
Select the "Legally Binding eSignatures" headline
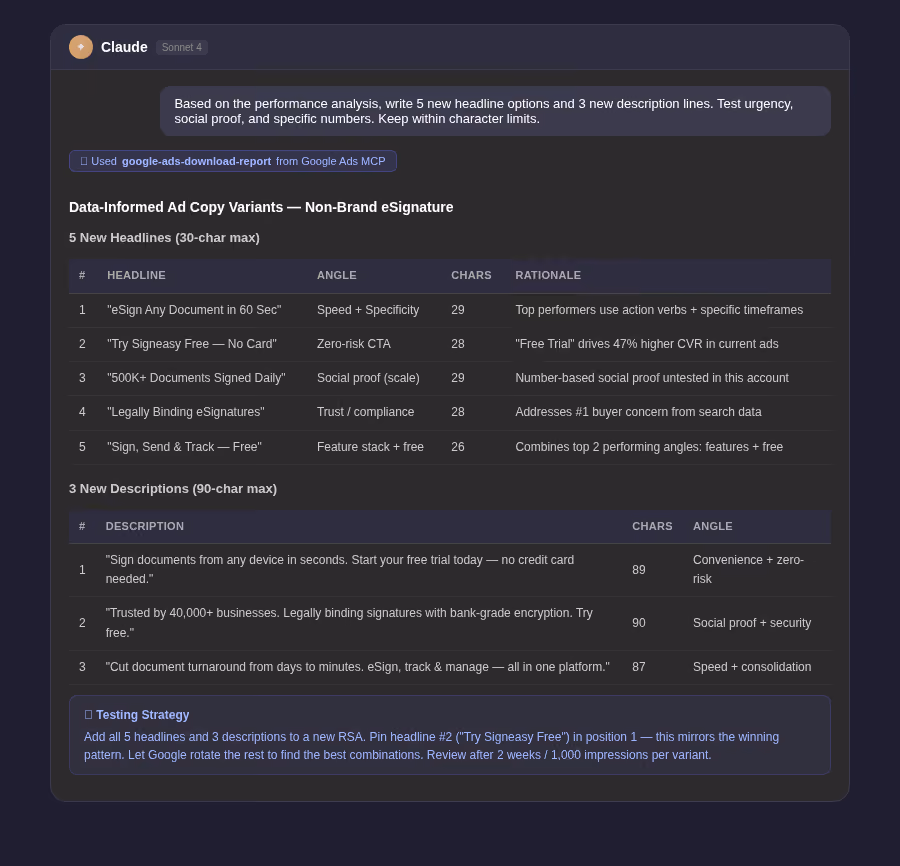(185, 412)
